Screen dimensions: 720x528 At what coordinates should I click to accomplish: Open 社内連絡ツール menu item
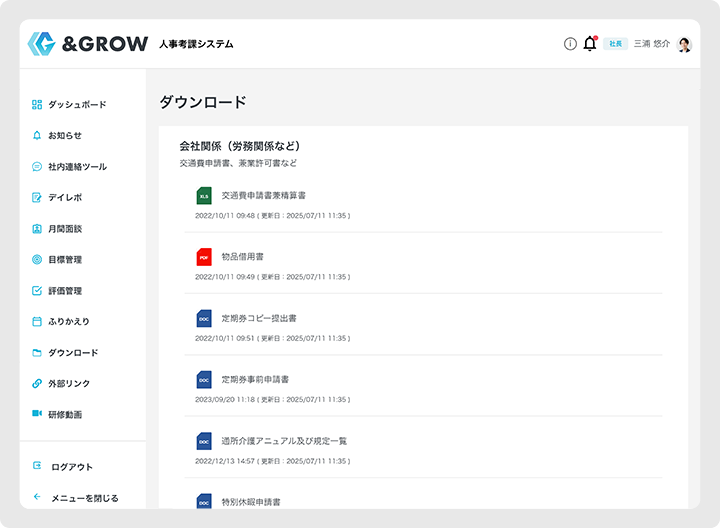tap(78, 167)
